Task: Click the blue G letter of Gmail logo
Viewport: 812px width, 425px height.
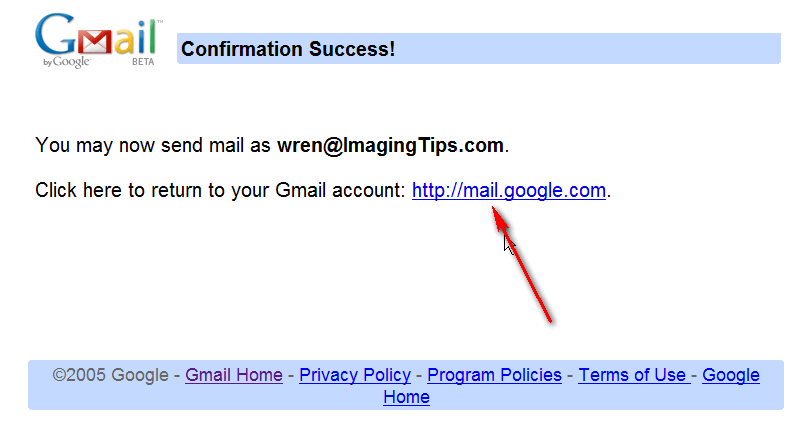Action: (x=56, y=34)
